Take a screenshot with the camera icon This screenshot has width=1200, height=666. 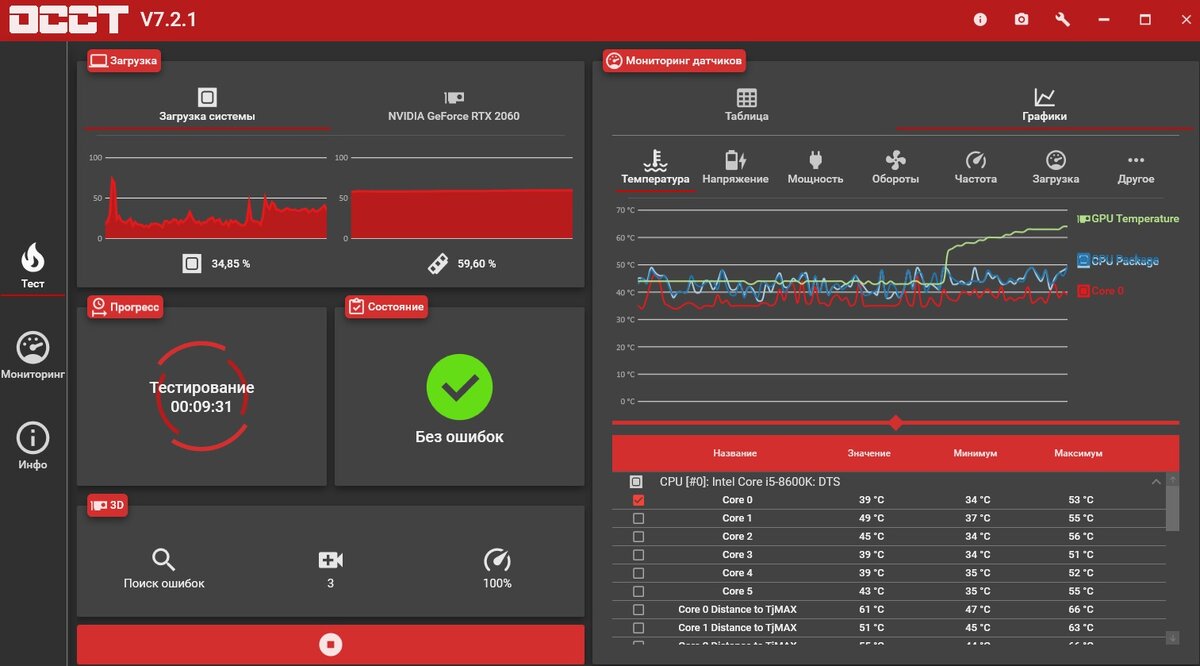coord(1021,20)
